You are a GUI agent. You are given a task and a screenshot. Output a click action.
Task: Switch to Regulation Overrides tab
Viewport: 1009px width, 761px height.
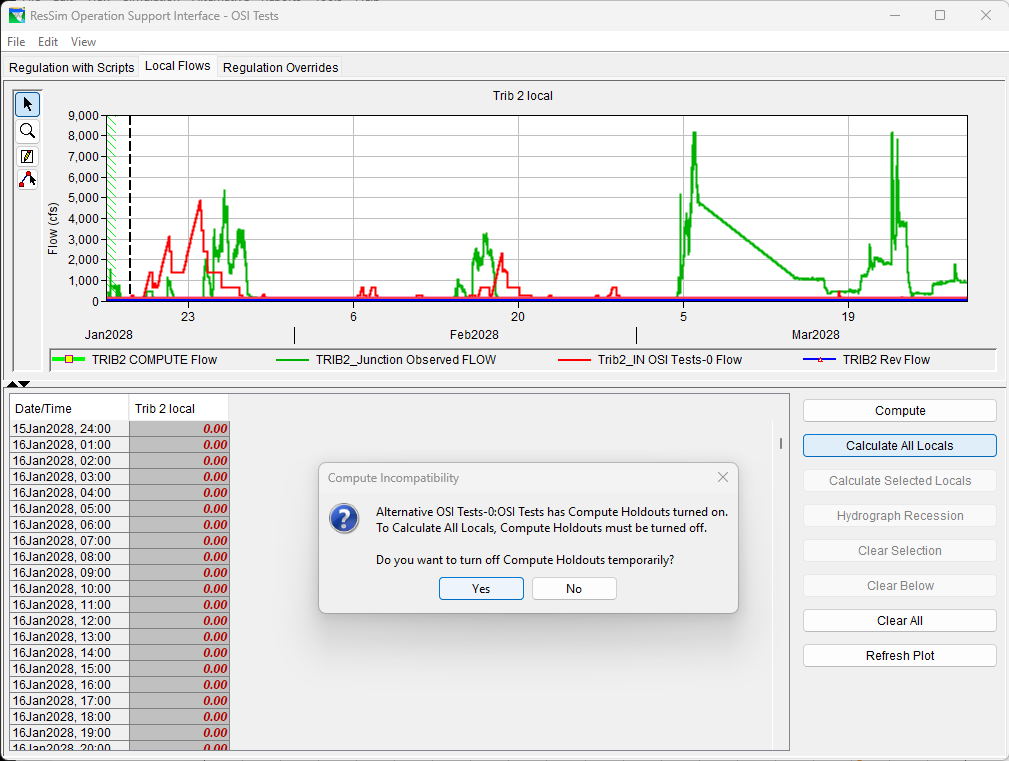pos(280,67)
